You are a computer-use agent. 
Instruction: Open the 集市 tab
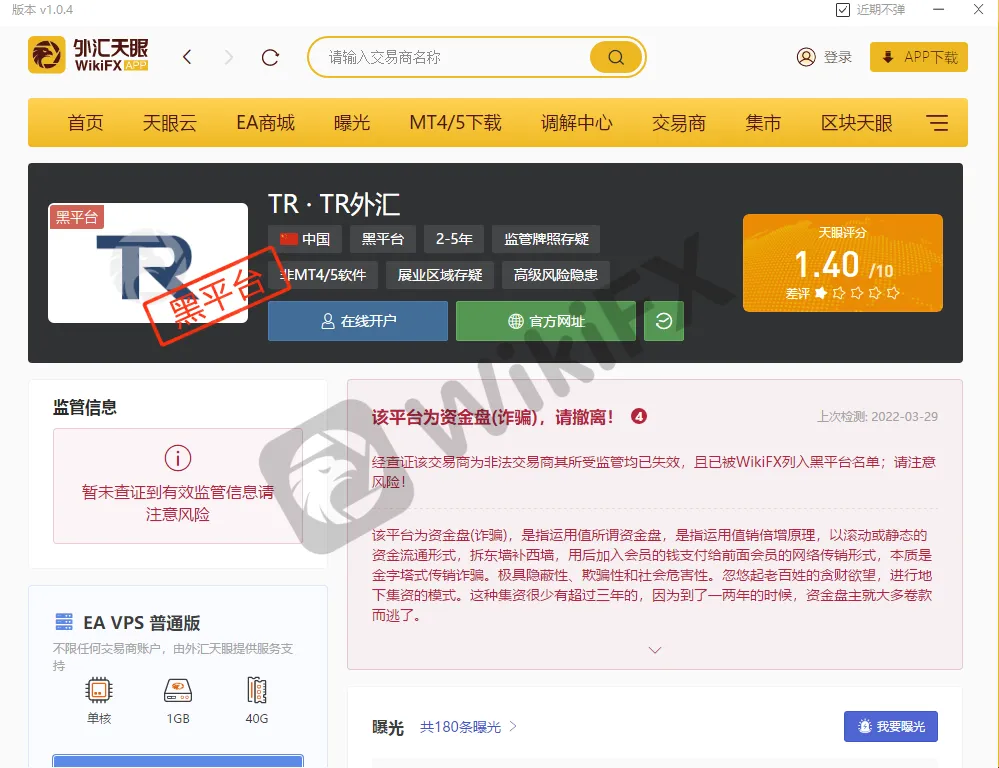[763, 122]
